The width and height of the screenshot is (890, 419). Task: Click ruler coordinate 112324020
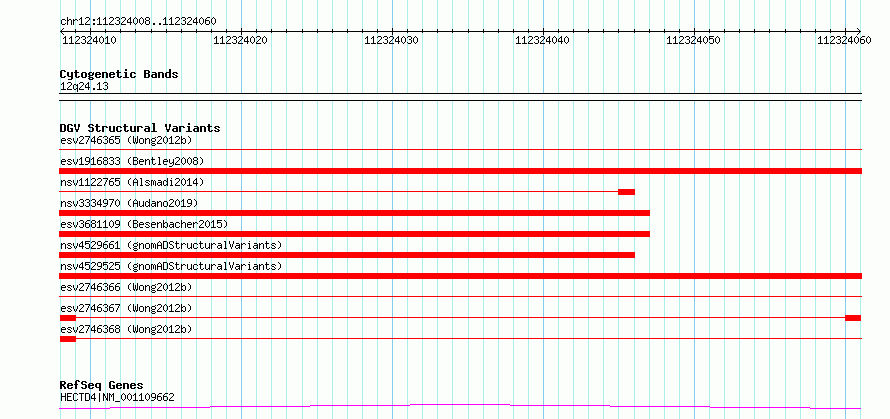click(240, 40)
